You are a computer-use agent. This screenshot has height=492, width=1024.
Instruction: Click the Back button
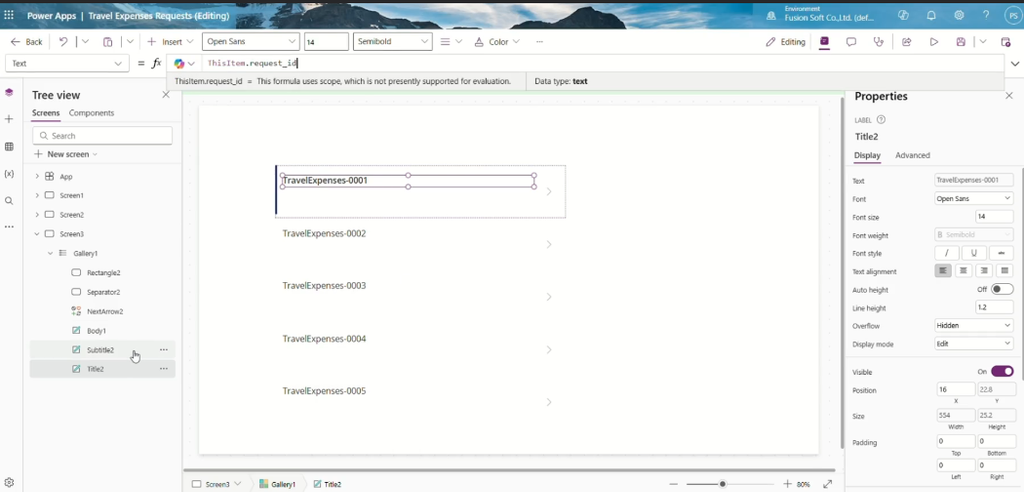click(x=27, y=42)
